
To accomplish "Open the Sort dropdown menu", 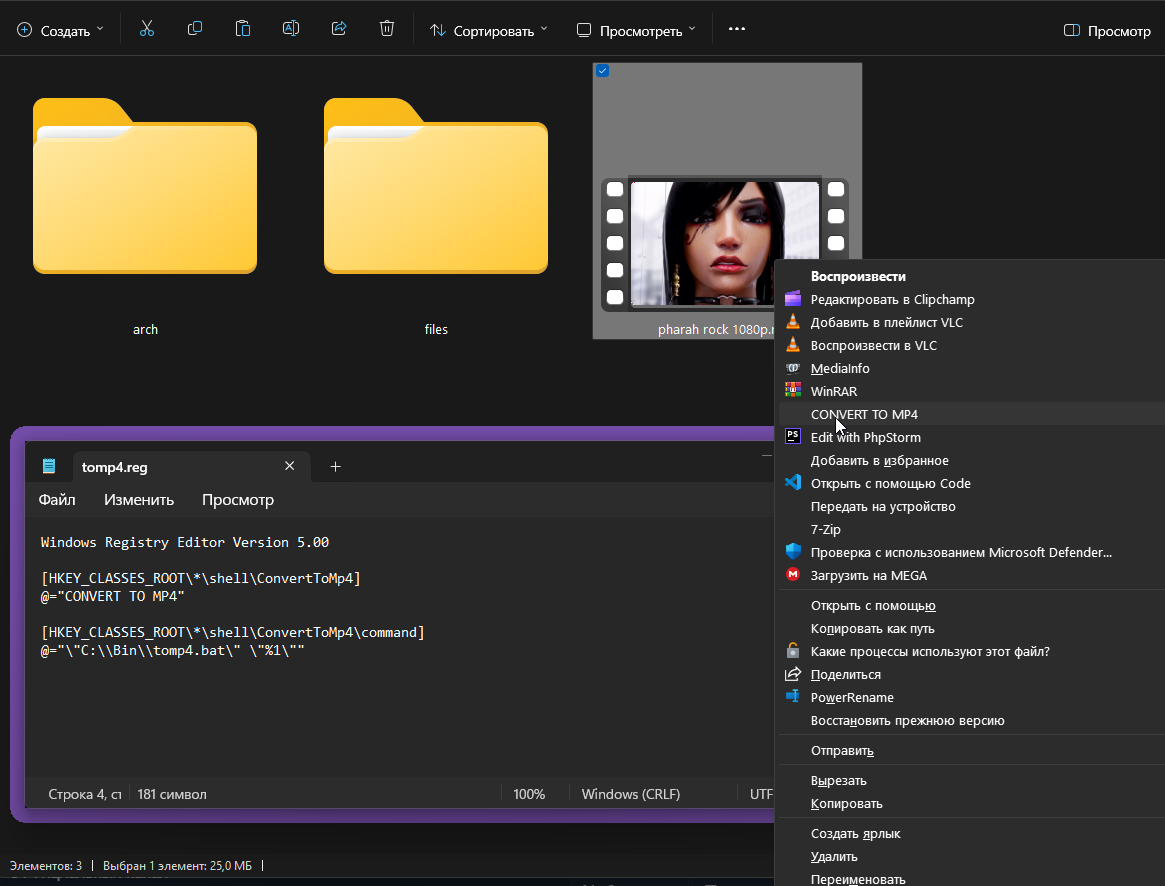I will [x=489, y=31].
